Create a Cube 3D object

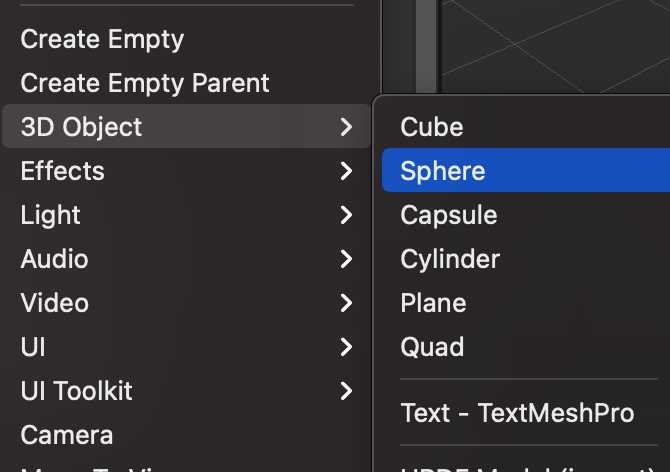click(x=432, y=127)
